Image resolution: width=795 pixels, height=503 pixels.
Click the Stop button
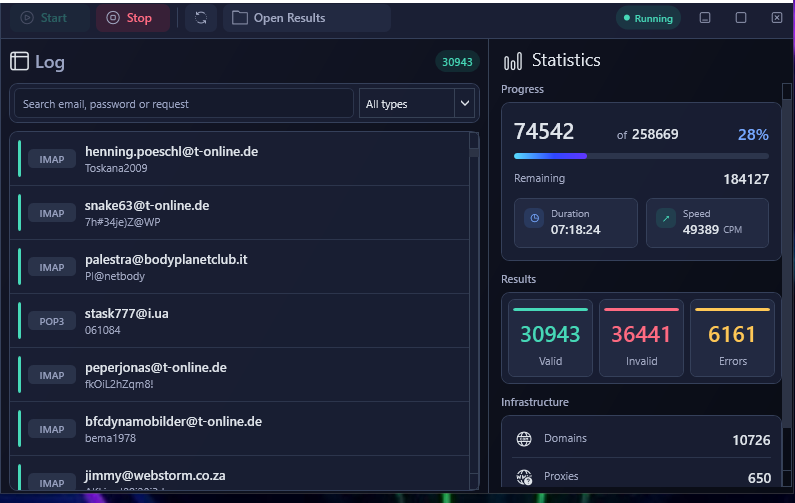(133, 18)
